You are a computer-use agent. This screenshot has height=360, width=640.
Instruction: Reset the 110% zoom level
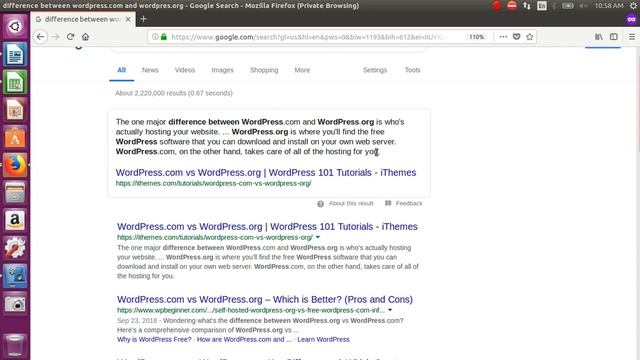(x=476, y=37)
